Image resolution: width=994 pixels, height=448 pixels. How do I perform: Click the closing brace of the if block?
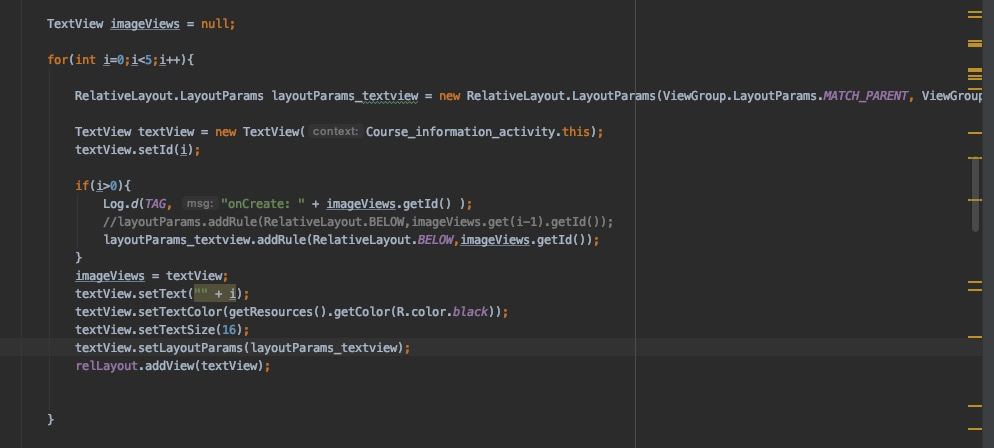tap(79, 257)
